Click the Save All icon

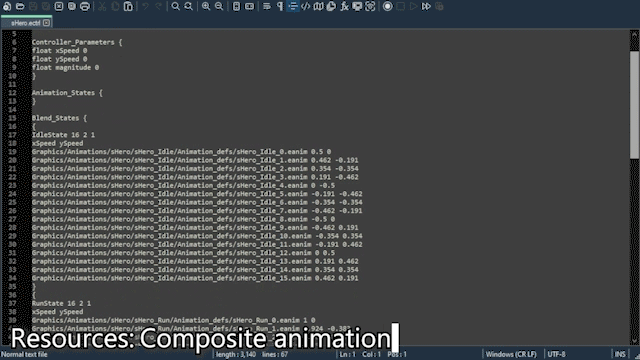[46, 6]
